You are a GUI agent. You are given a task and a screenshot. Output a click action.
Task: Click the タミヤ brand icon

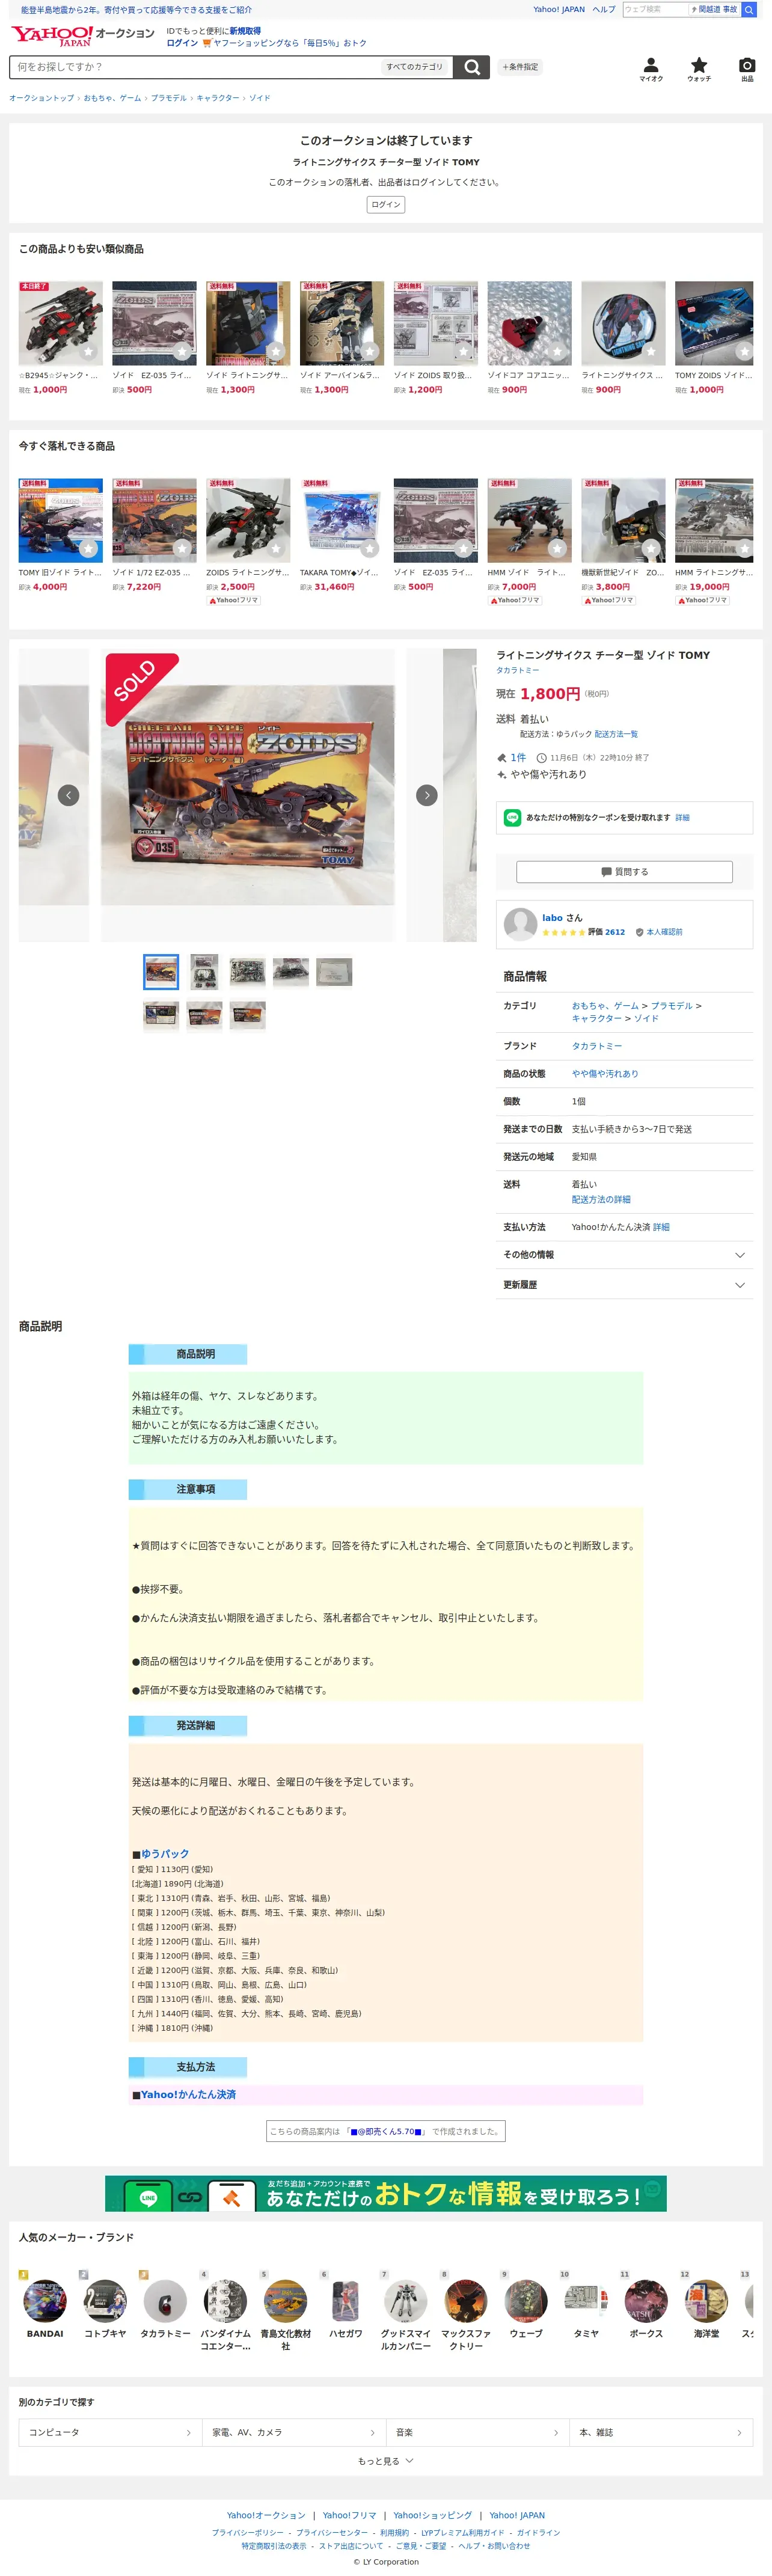[586, 2301]
